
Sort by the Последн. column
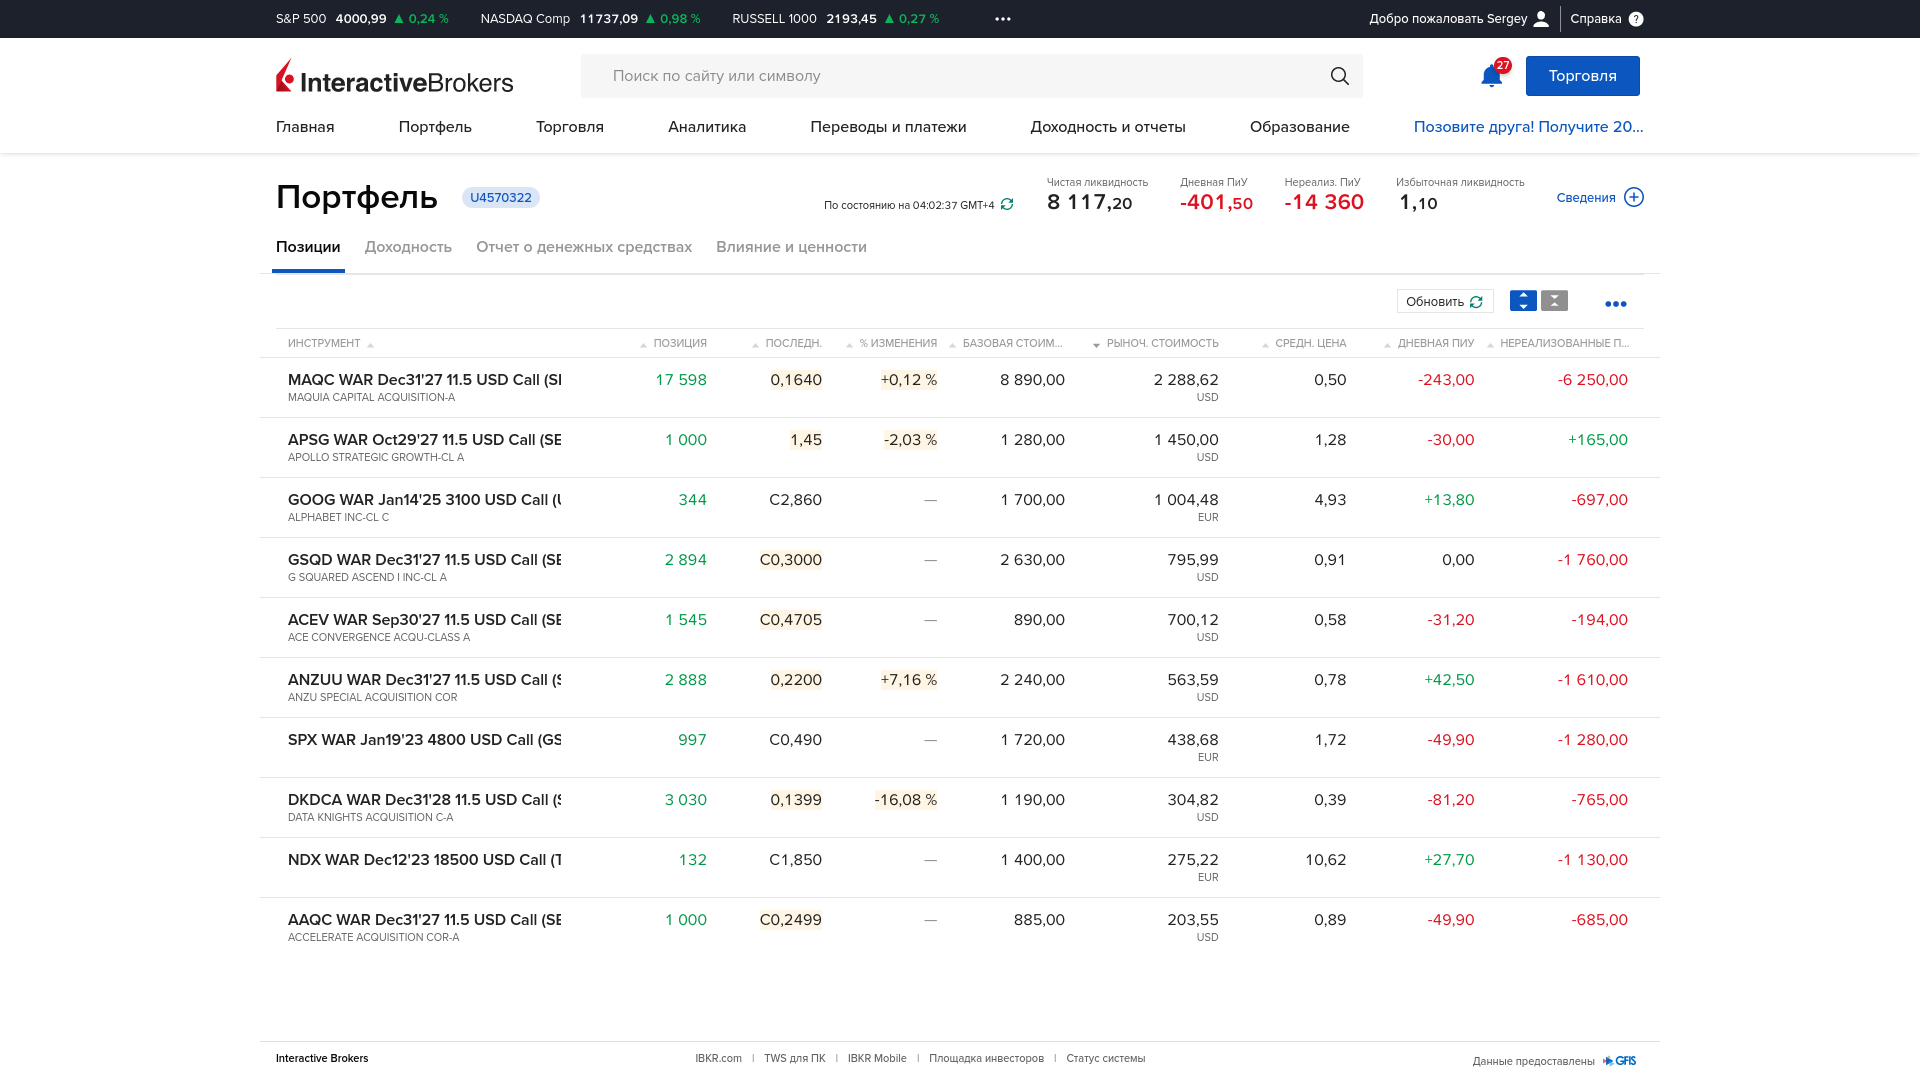pos(787,343)
